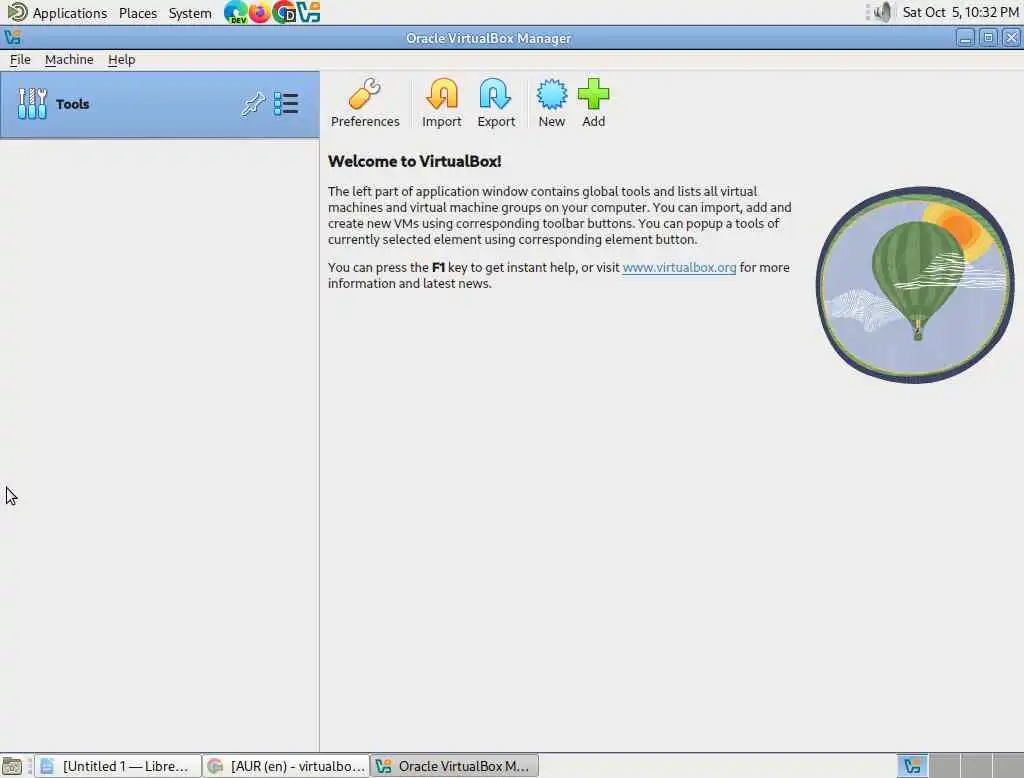Viewport: 1024px width, 778px height.
Task: Click Oracle VirtualBox Manager taskbar button
Action: (x=455, y=766)
